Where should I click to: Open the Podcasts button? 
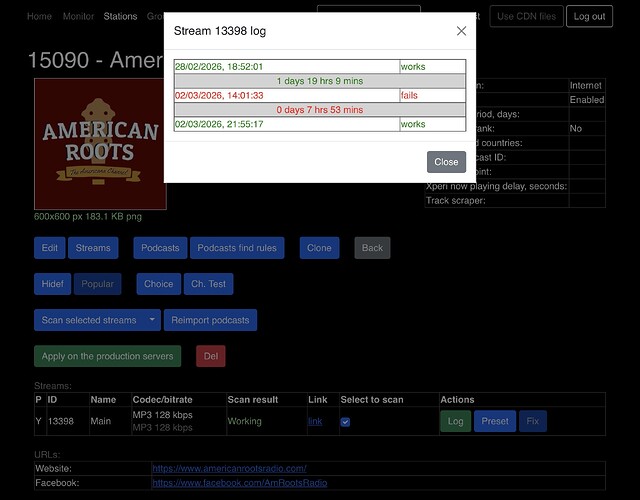click(x=160, y=248)
